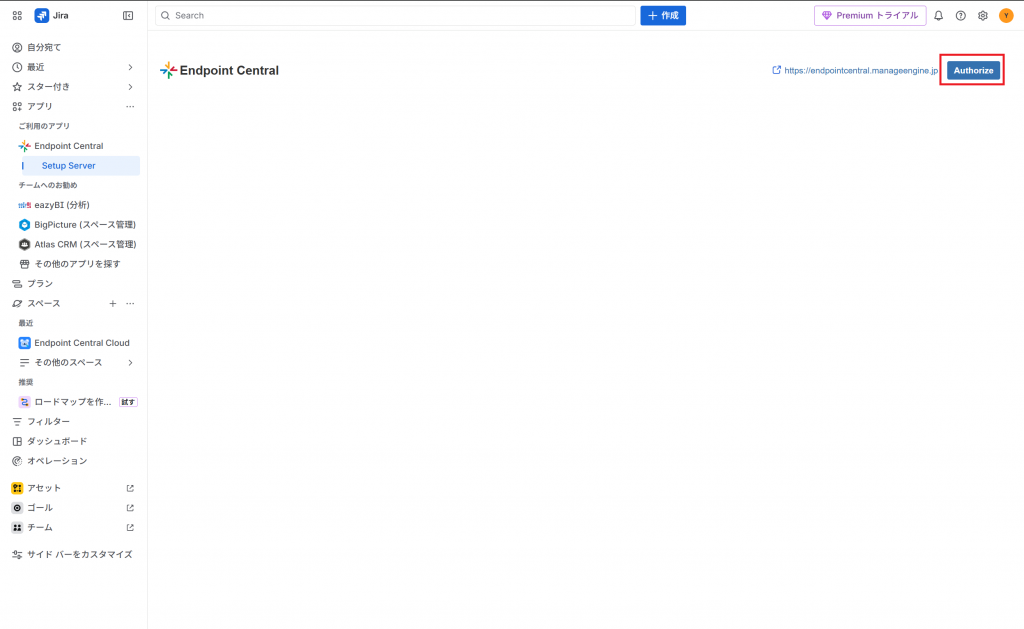
Task: Open the Premium トライアル button
Action: 870,16
